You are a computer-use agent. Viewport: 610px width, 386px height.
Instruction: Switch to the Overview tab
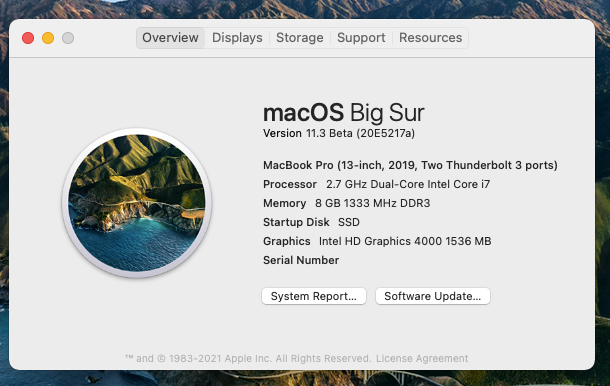click(170, 38)
